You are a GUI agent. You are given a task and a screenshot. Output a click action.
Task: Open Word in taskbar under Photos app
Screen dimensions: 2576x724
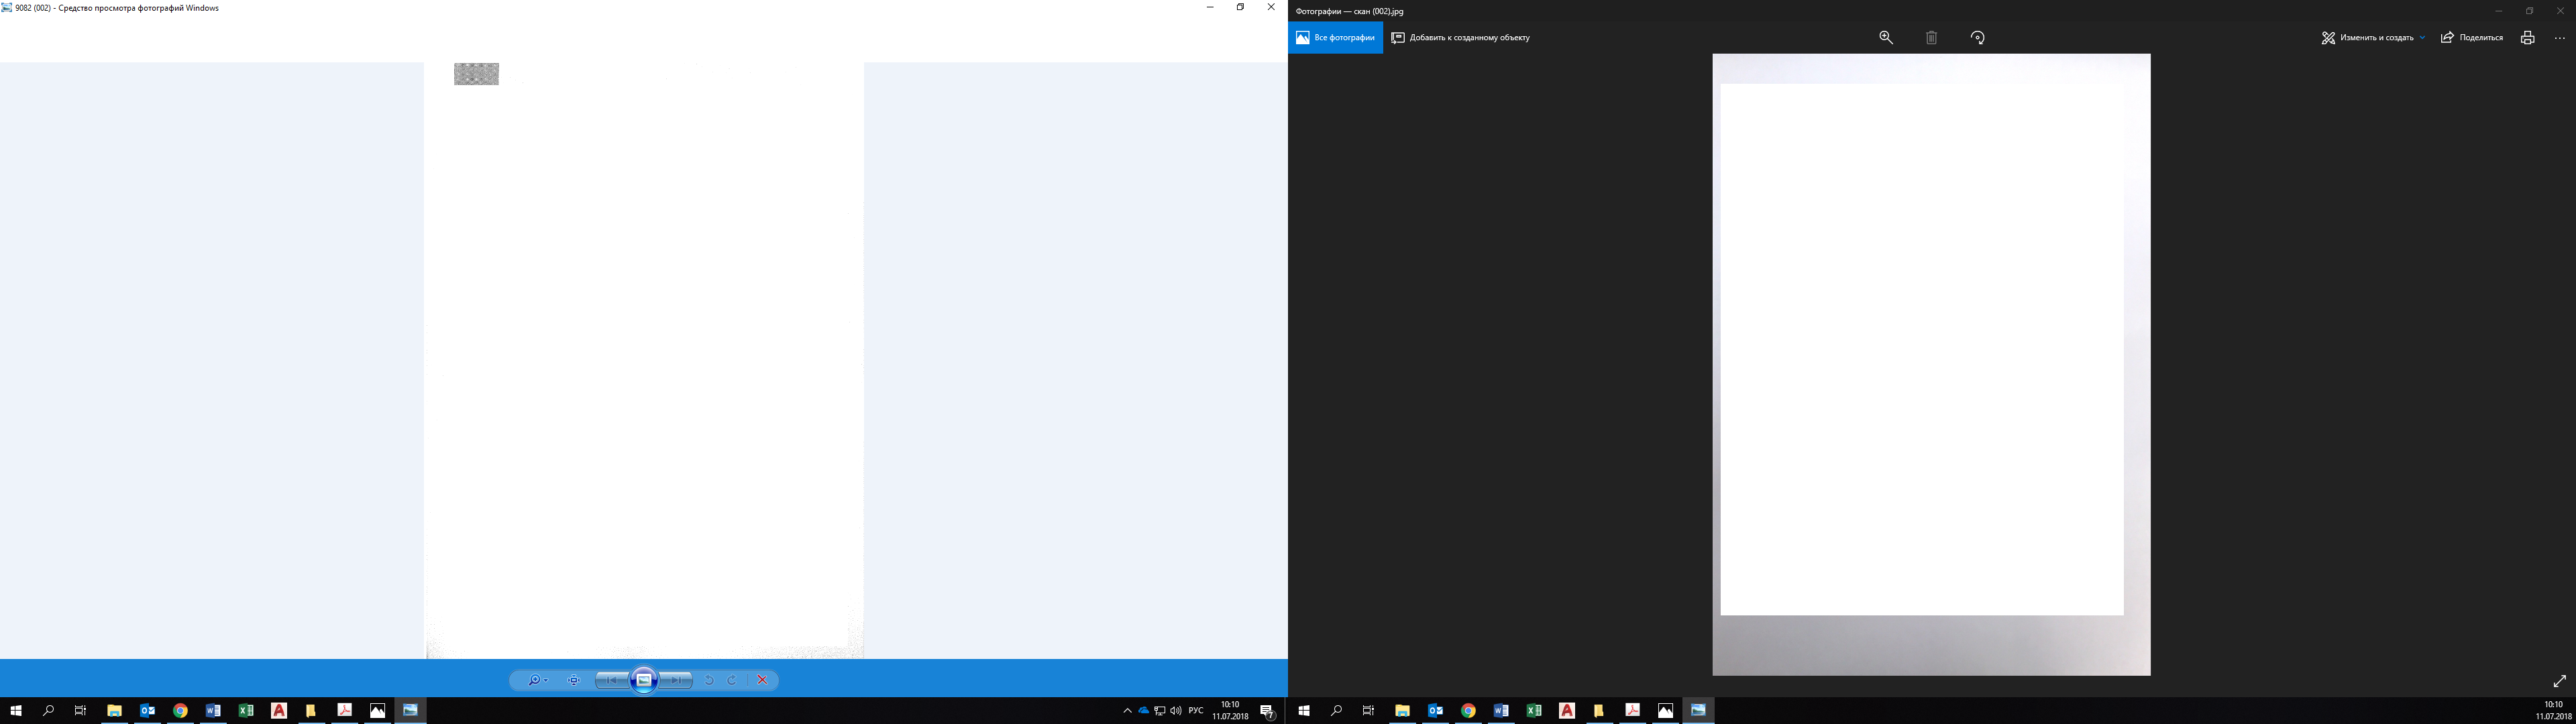pyautogui.click(x=1501, y=711)
